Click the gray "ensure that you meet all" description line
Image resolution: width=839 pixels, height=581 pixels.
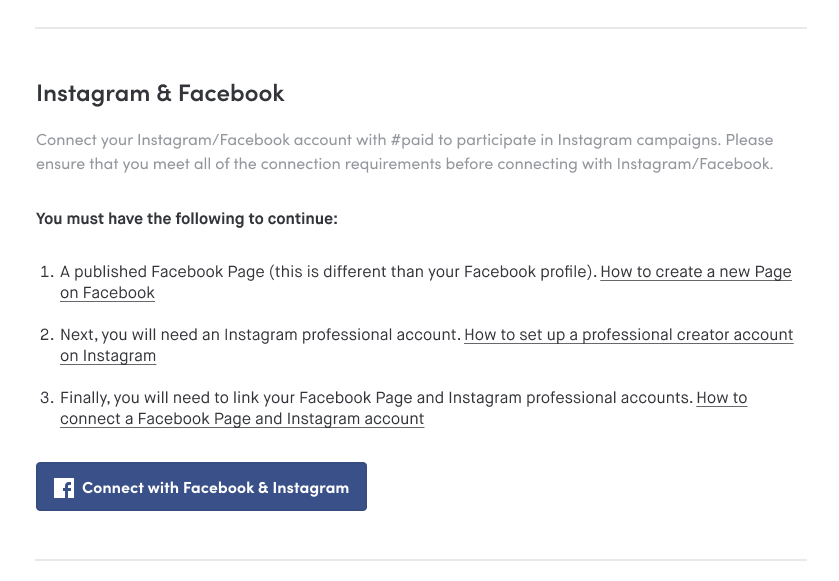point(405,164)
